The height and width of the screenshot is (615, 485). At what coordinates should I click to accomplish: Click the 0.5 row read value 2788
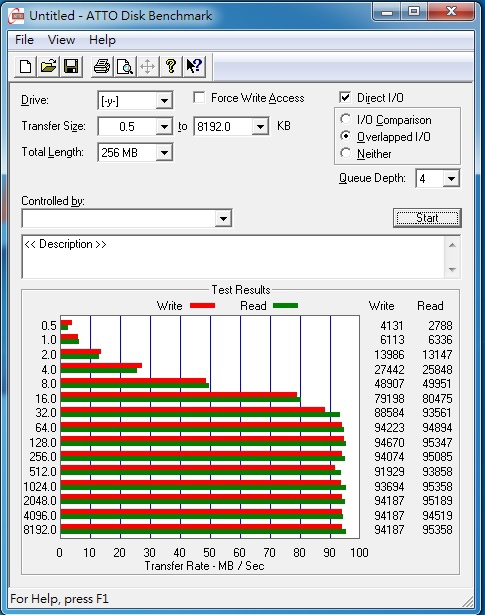[x=440, y=326]
